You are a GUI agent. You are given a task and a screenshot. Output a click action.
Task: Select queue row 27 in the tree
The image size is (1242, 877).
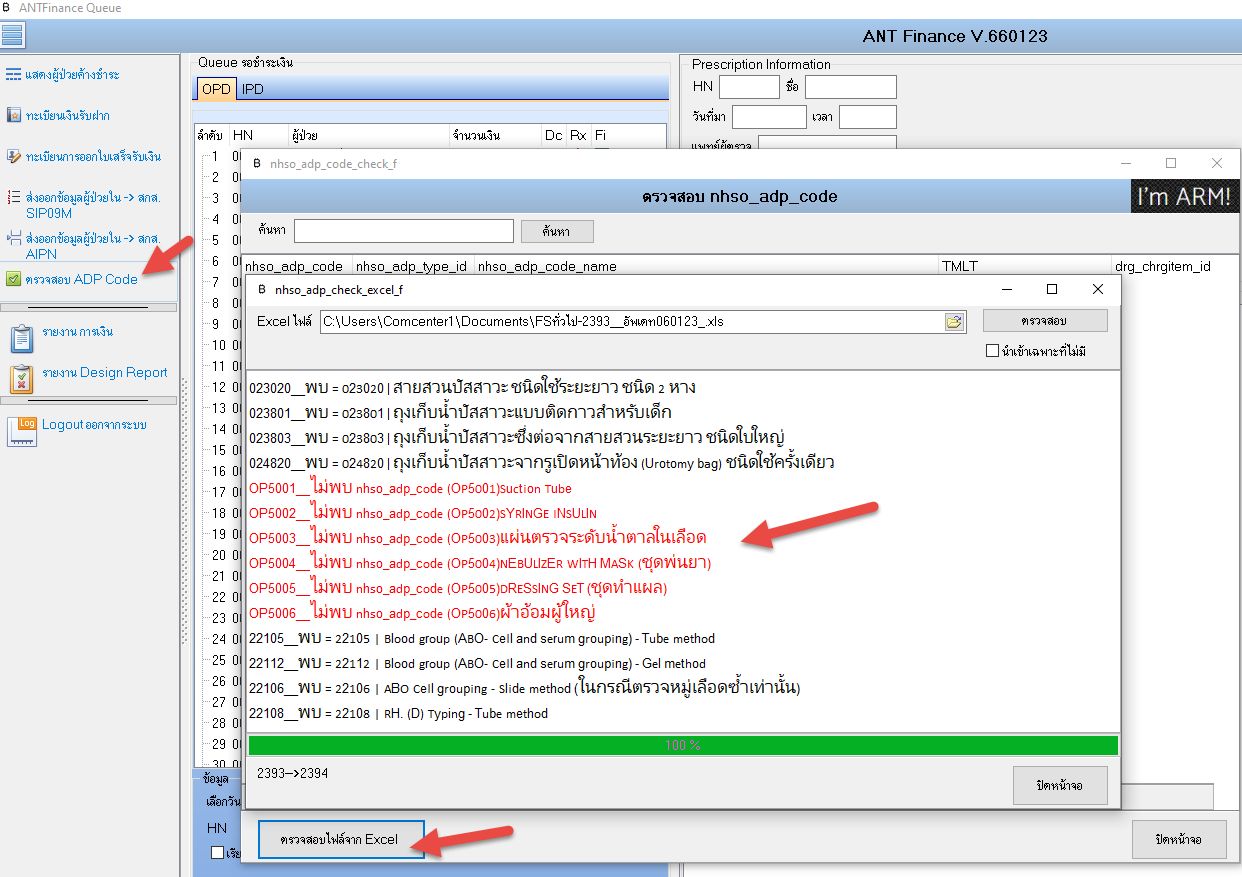click(x=219, y=702)
